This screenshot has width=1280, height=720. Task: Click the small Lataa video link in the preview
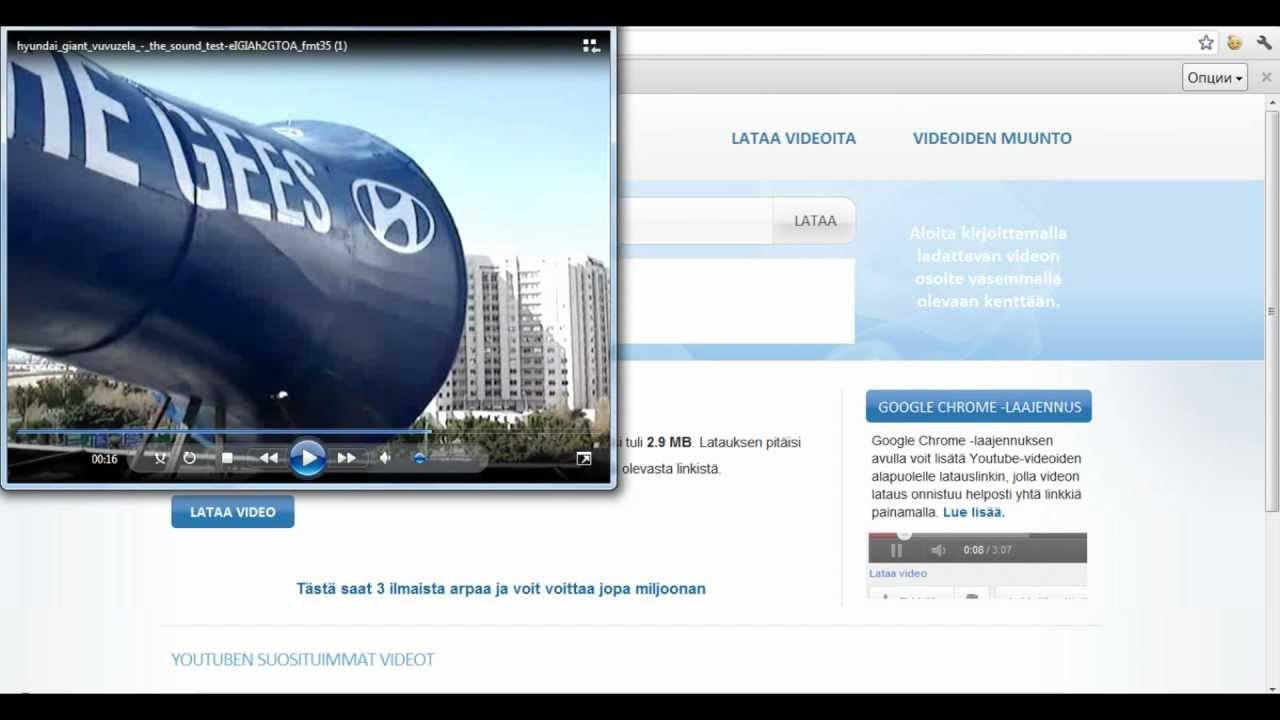coord(898,573)
